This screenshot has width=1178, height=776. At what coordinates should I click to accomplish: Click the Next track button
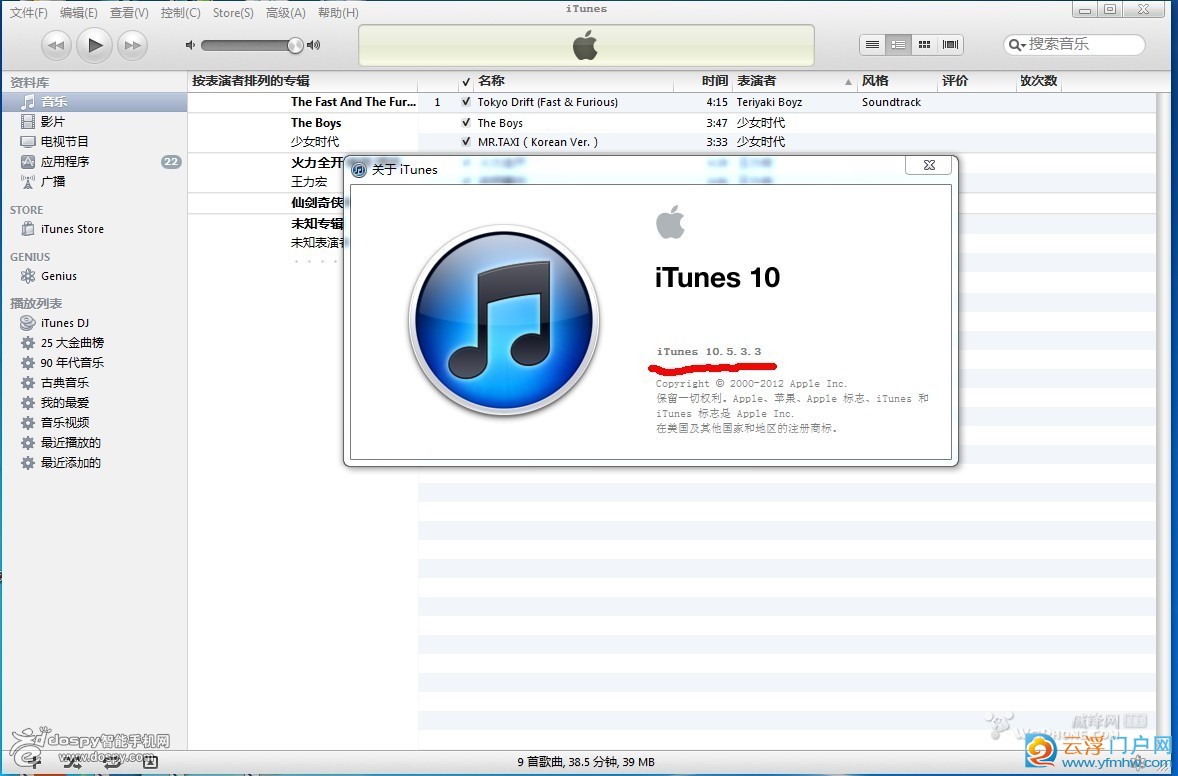(x=132, y=45)
